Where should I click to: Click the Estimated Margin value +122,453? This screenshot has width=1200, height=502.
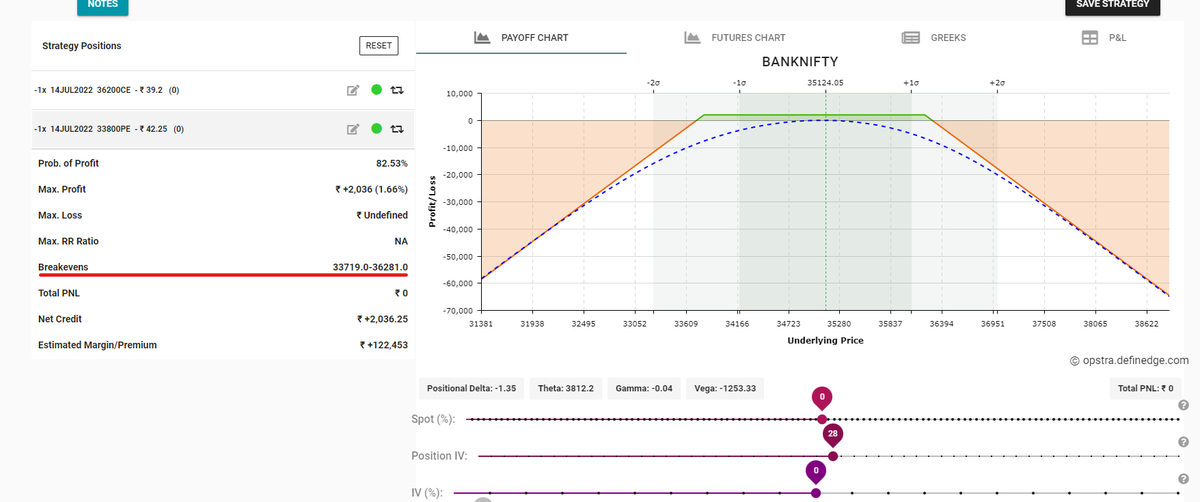click(x=383, y=345)
